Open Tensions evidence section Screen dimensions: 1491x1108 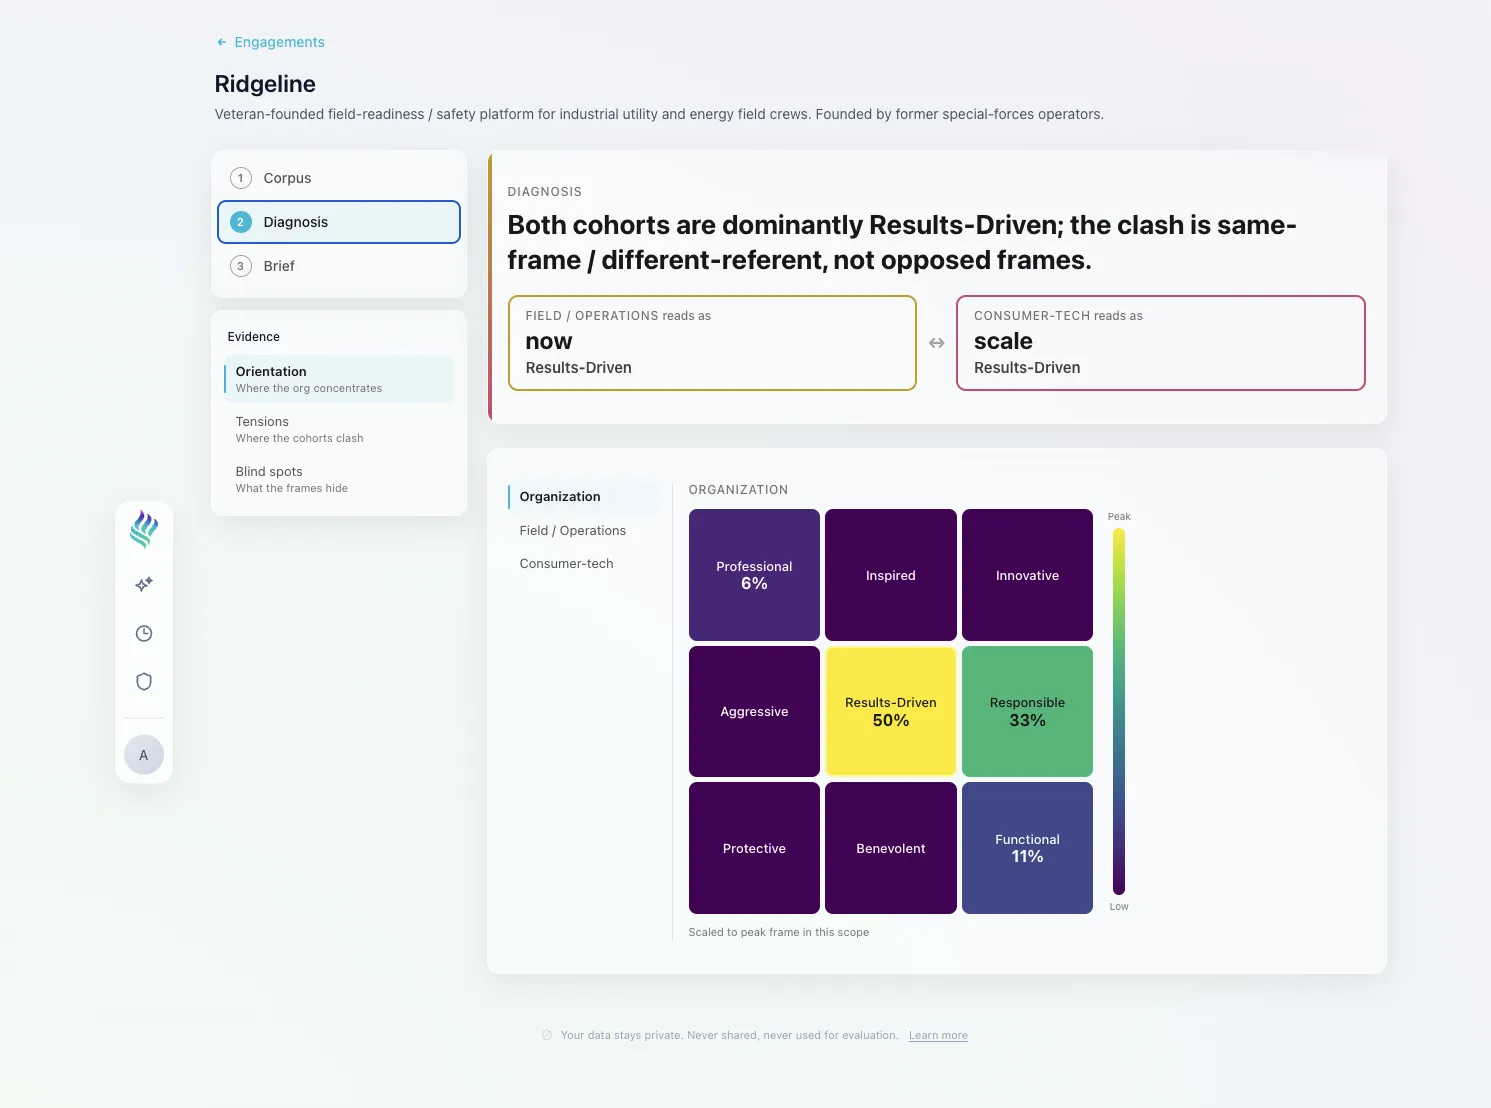coord(339,429)
